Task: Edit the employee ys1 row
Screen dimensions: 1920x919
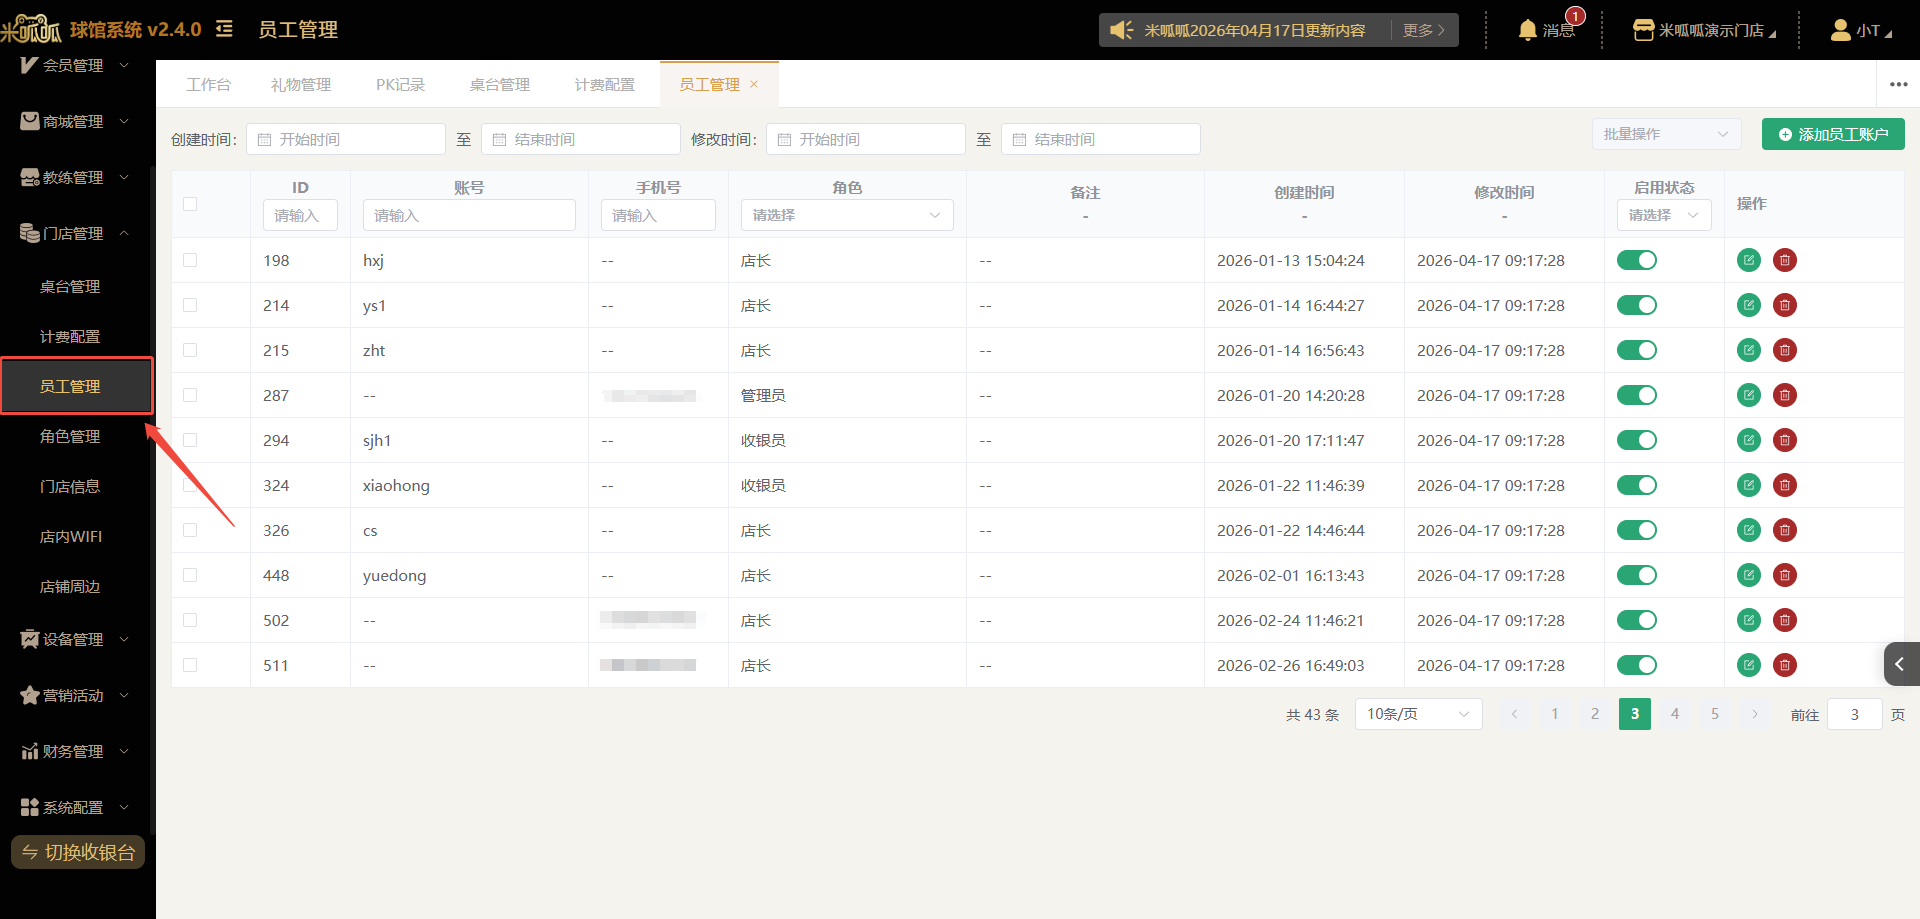Action: click(1749, 305)
